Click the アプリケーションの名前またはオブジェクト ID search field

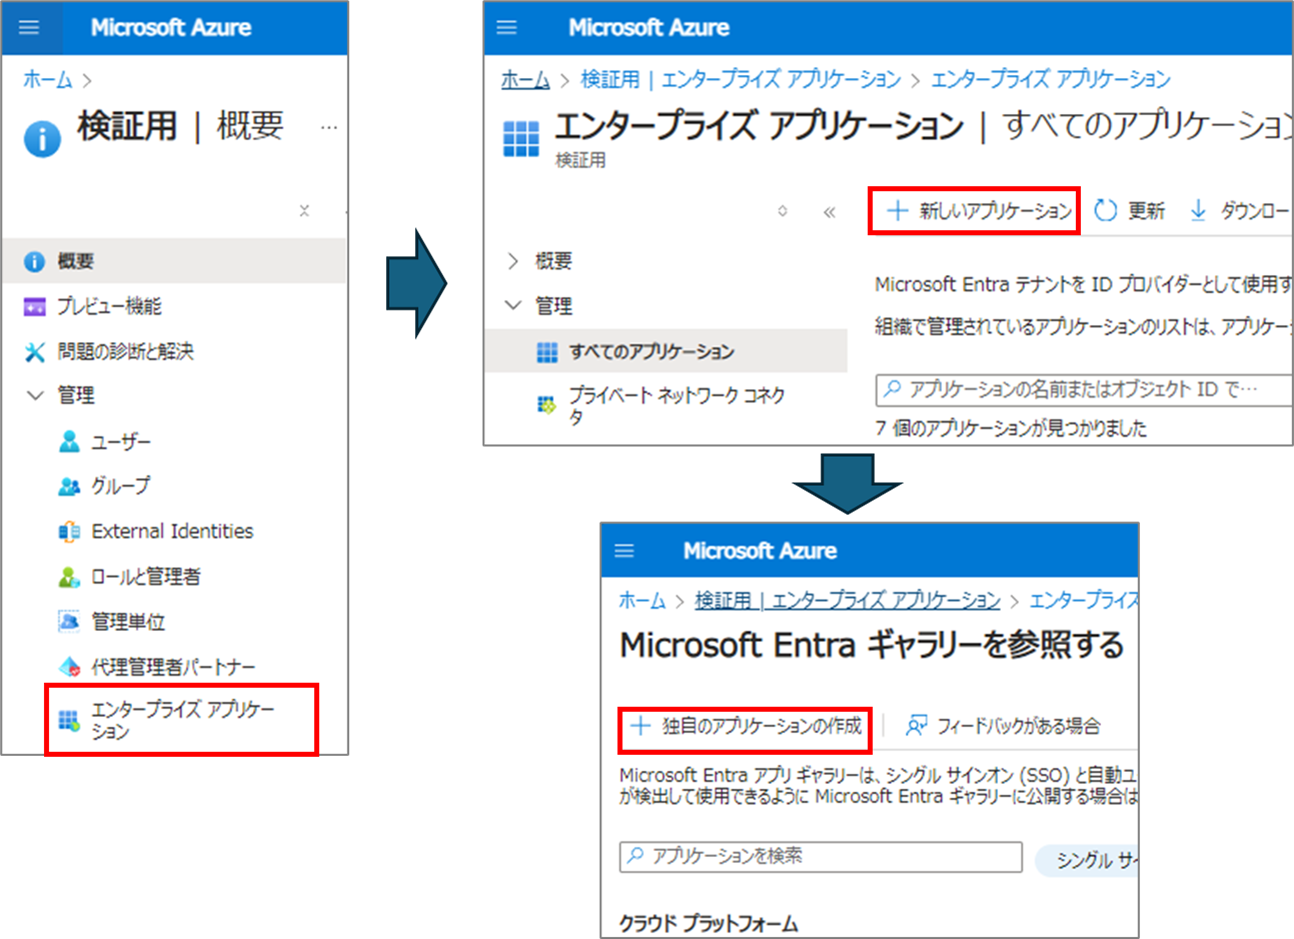(1084, 389)
